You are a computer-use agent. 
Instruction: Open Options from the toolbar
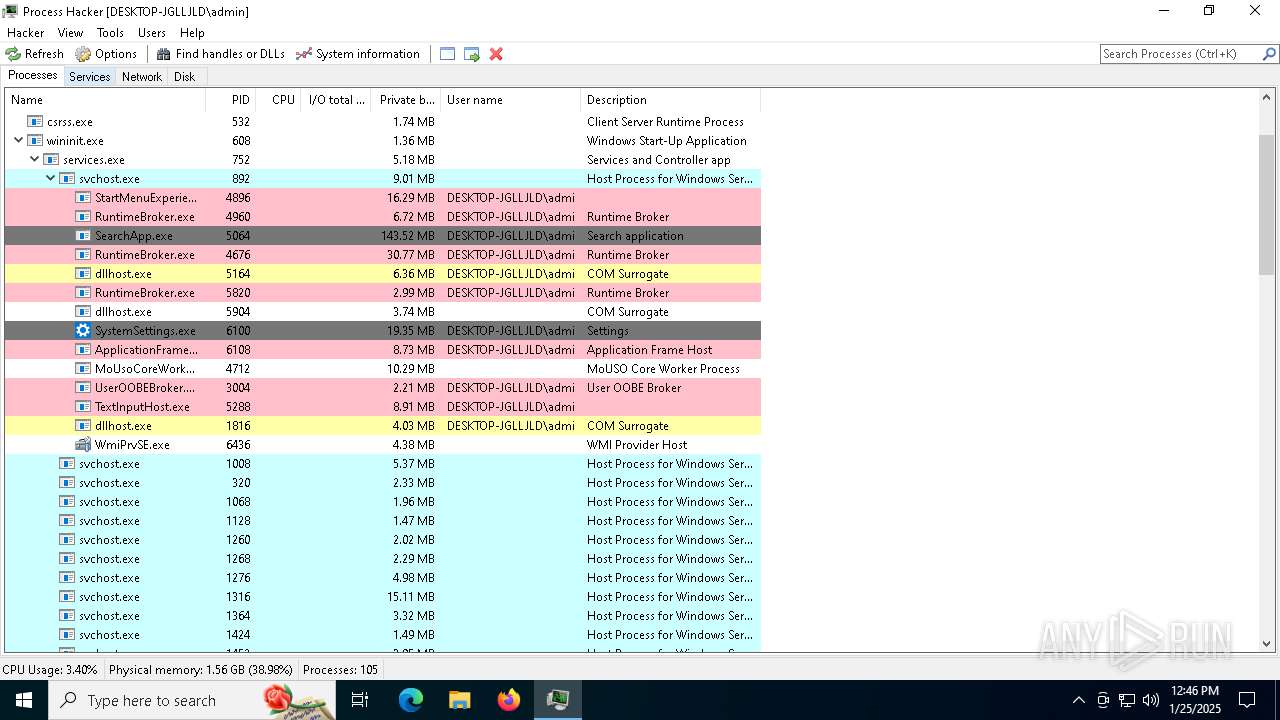coord(106,54)
